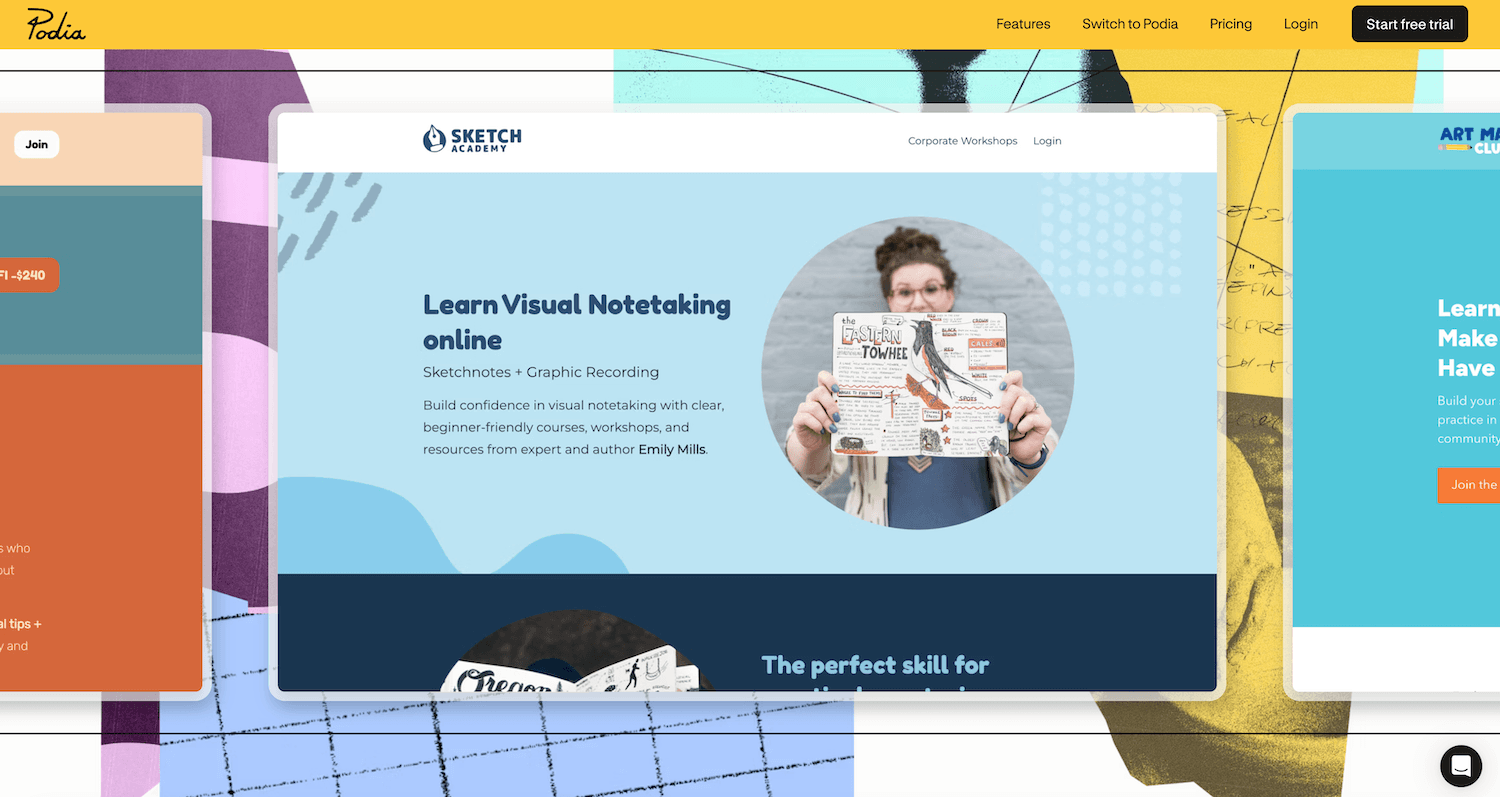Screen dimensions: 1500x797
Task: Click the Join button on left card
Action: pyautogui.click(x=36, y=144)
